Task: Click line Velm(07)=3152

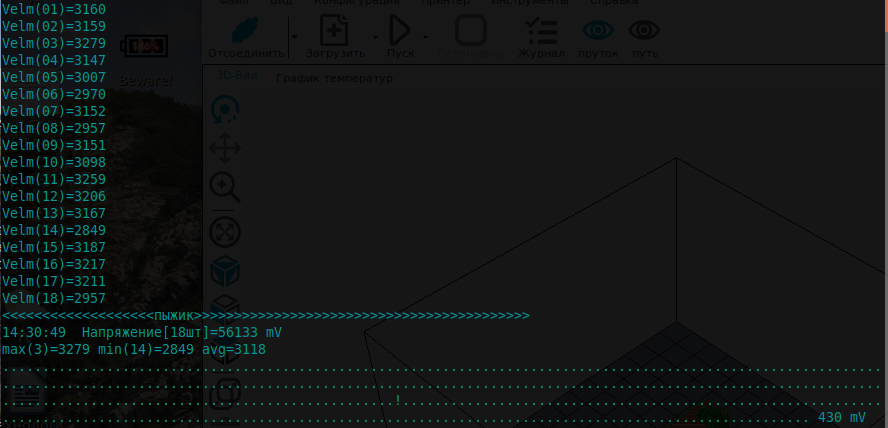Action: (54, 112)
